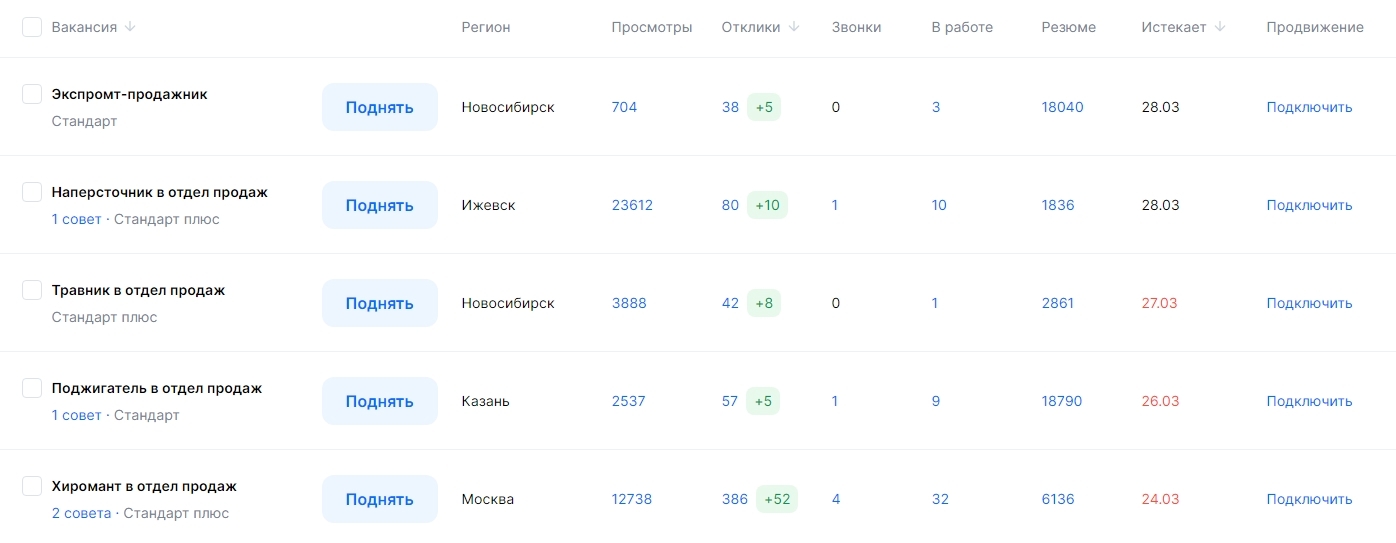Click Поднять for Экспромт-продажник
This screenshot has width=1396, height=543.
pyautogui.click(x=380, y=107)
